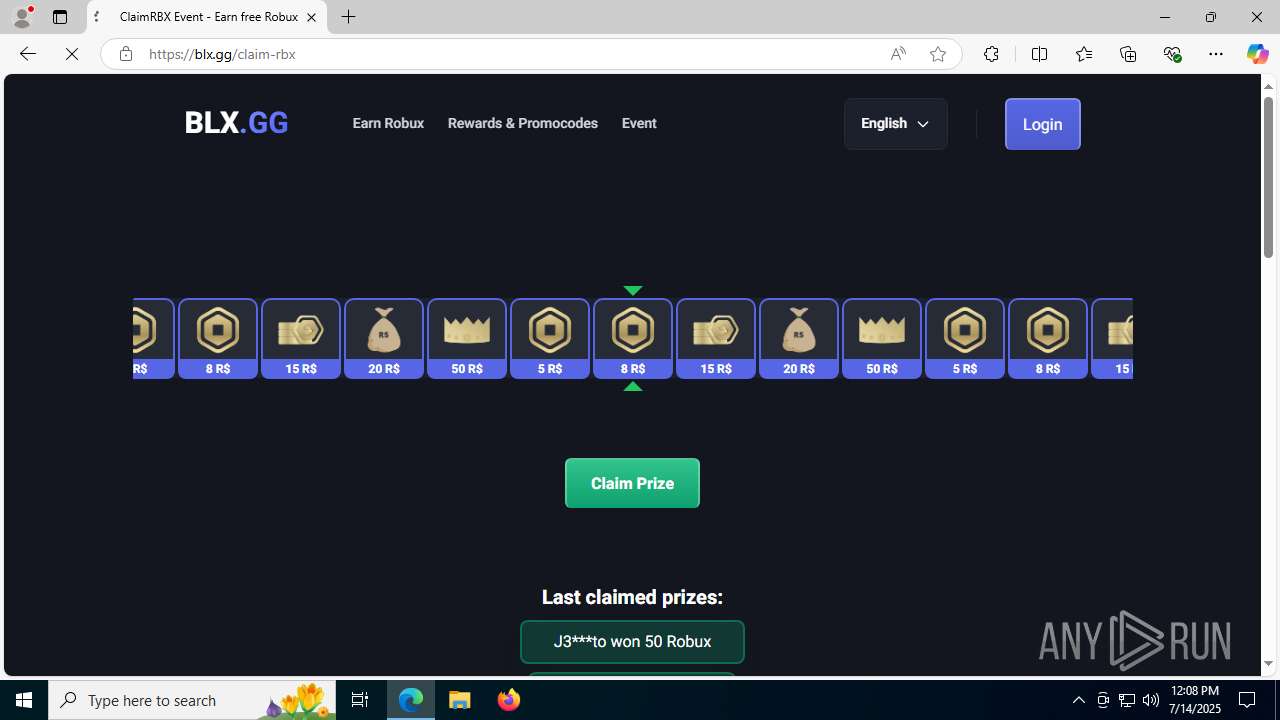Click the scrollbar down arrow
The width and height of the screenshot is (1280, 720).
click(1268, 664)
